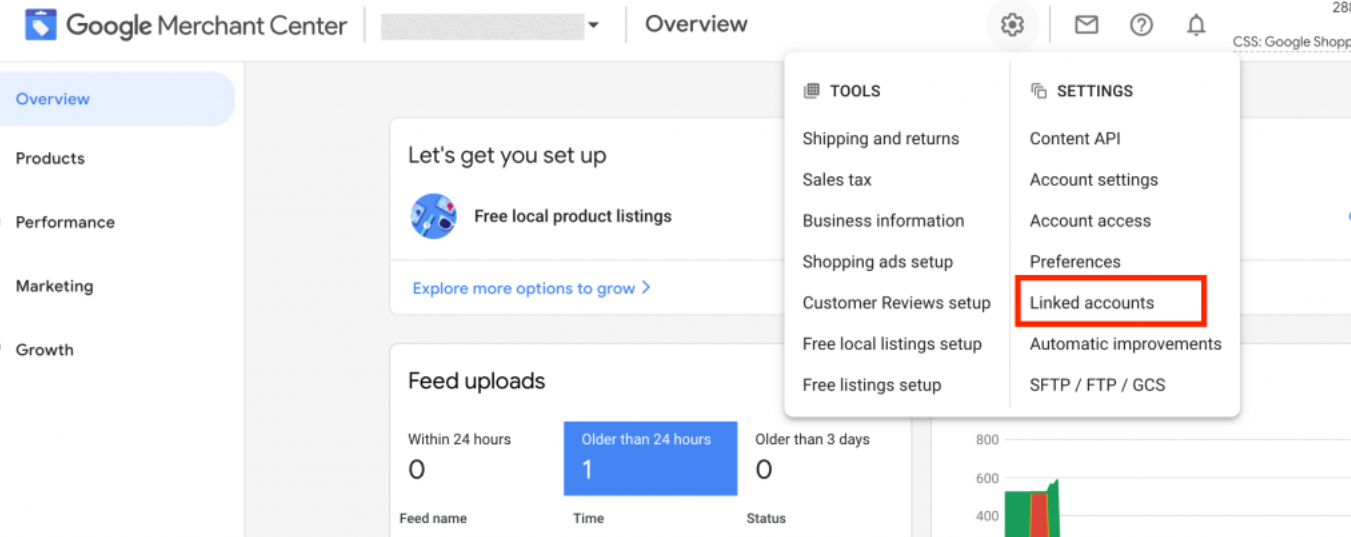Open Customer Reviews setup entry

point(896,303)
